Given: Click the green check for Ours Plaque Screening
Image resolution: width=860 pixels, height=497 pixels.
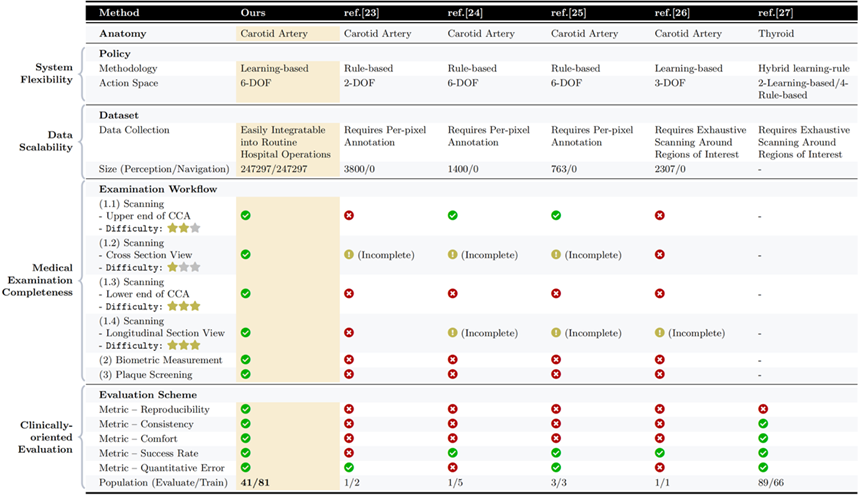Looking at the screenshot, I should pyautogui.click(x=246, y=374).
